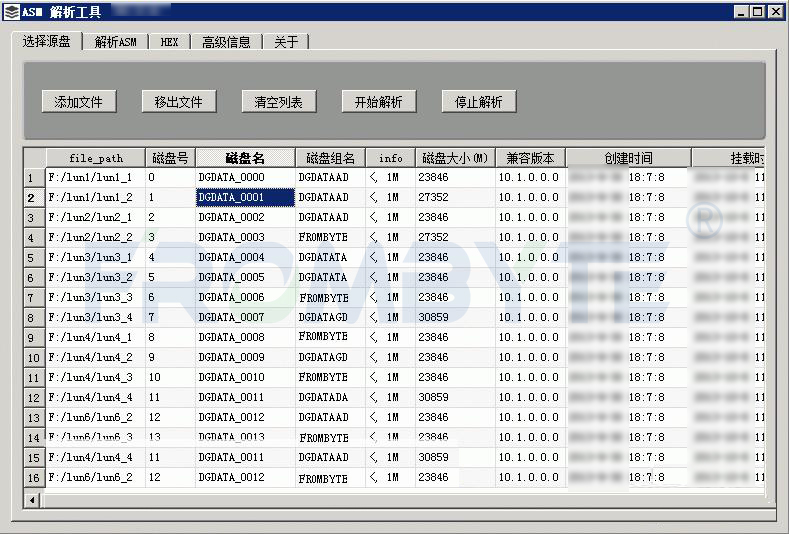Select cell F:/lun3/lun3_1

(x=96, y=257)
